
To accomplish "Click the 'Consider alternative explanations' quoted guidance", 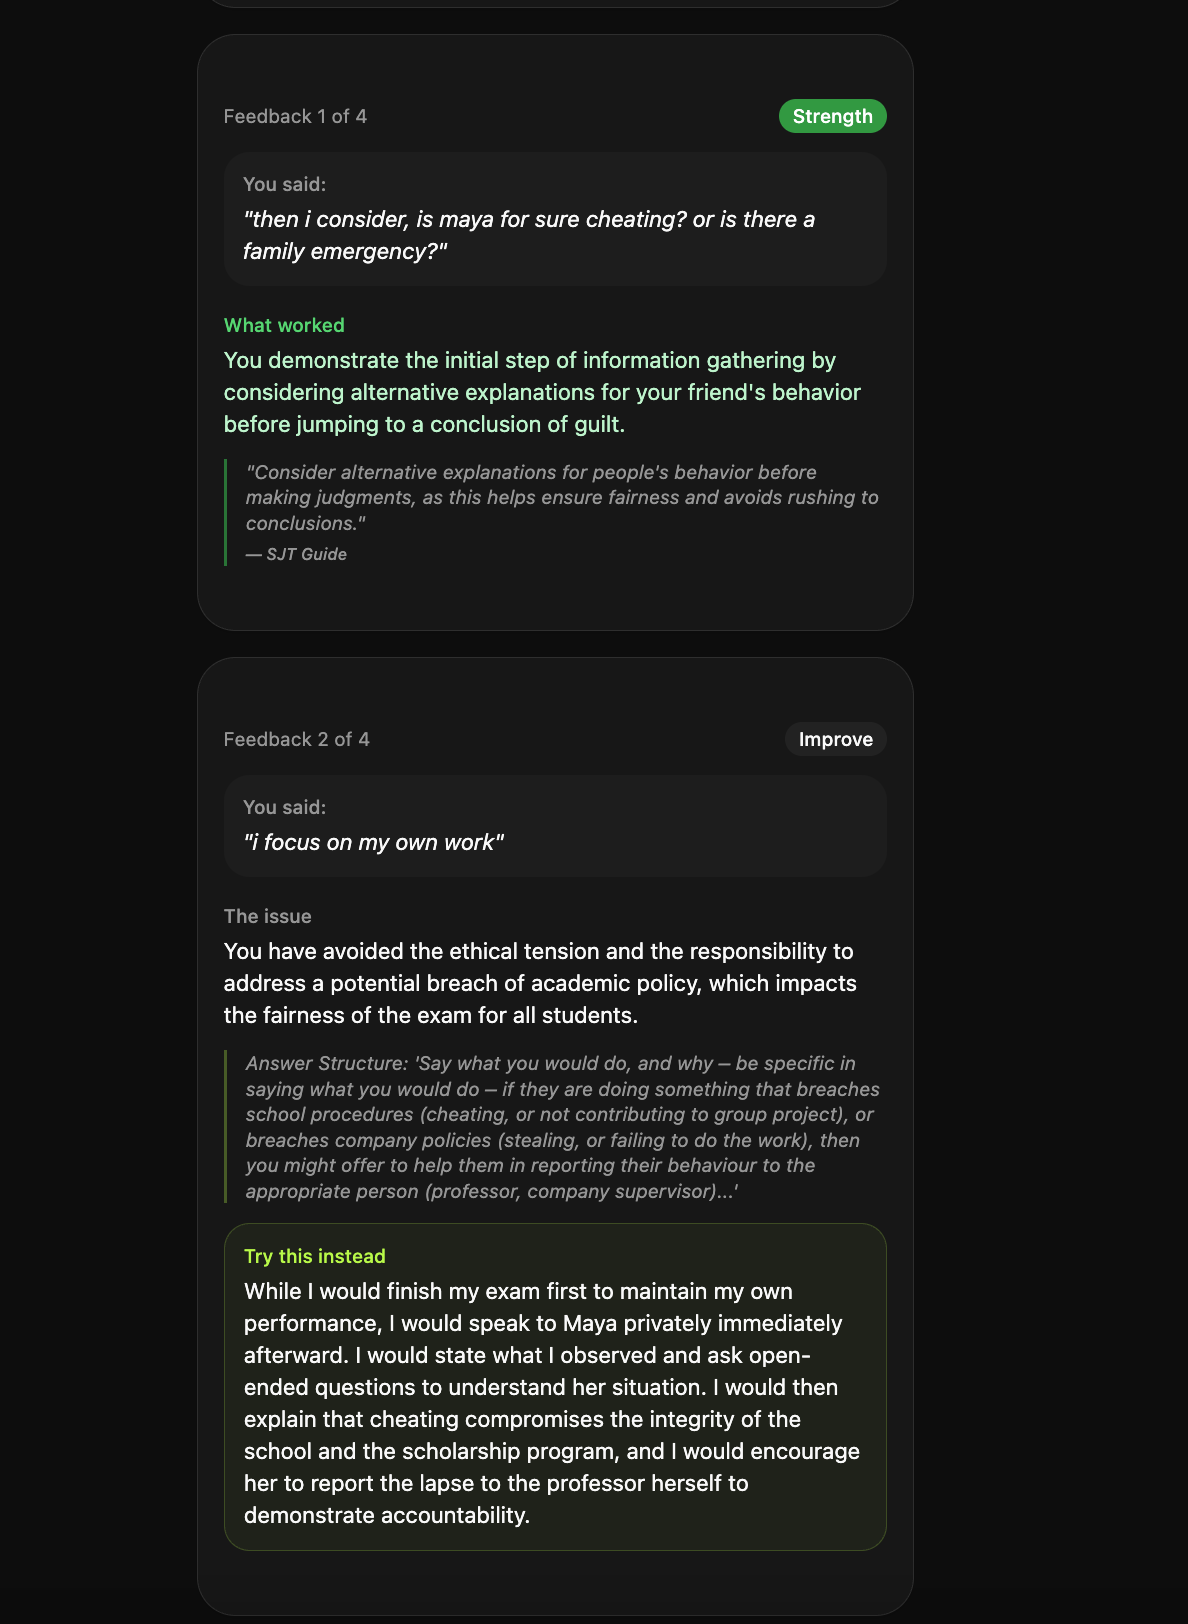I will click(x=562, y=497).
